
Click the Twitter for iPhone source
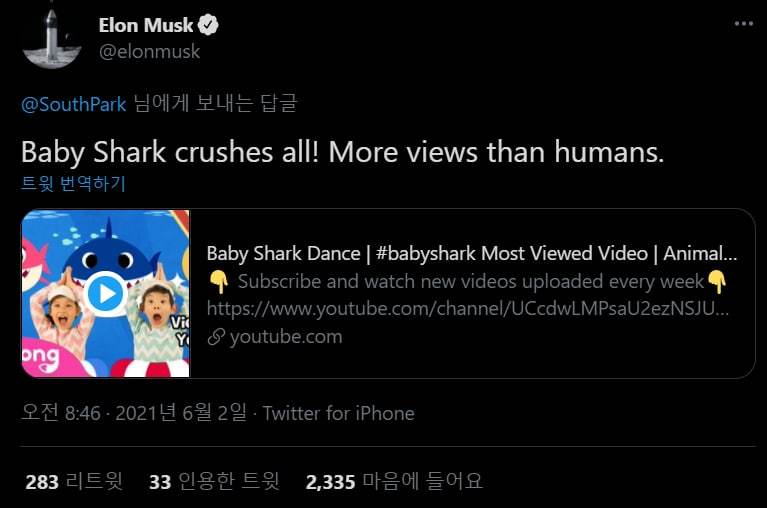(x=338, y=413)
